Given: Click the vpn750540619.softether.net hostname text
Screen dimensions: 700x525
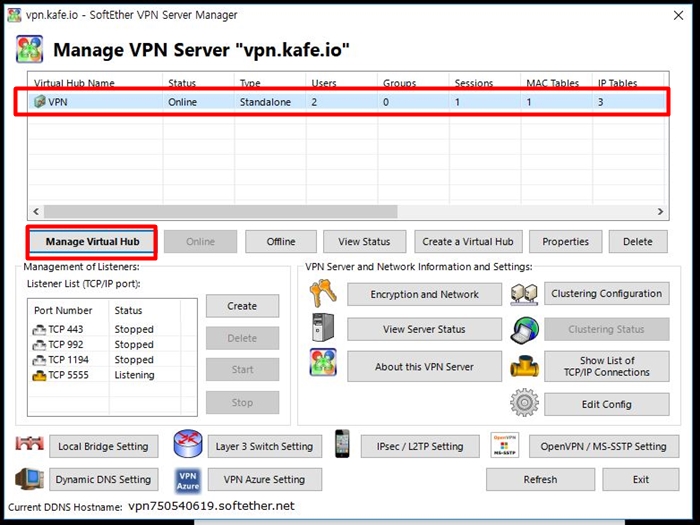Looking at the screenshot, I should (211, 506).
